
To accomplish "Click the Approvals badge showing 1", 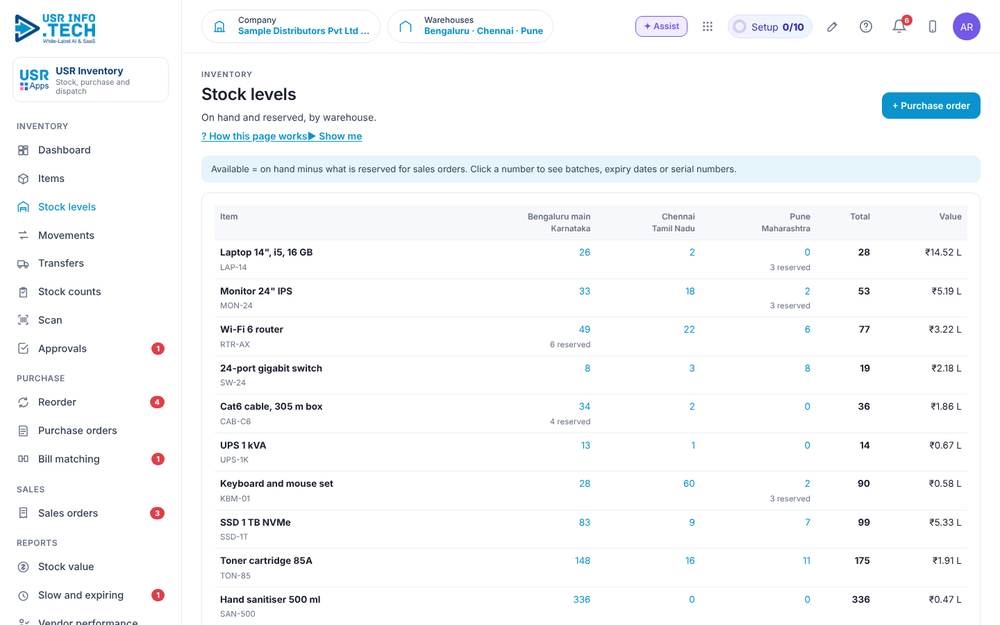I will point(158,349).
